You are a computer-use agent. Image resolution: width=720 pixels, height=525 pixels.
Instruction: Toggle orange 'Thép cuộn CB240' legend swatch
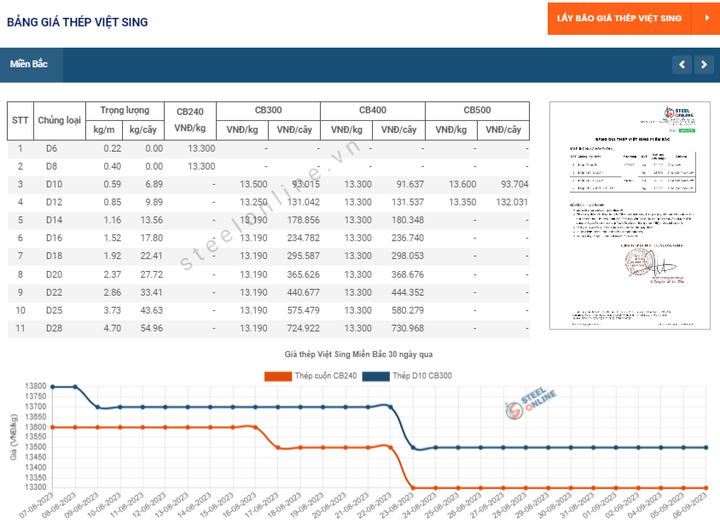click(x=278, y=376)
